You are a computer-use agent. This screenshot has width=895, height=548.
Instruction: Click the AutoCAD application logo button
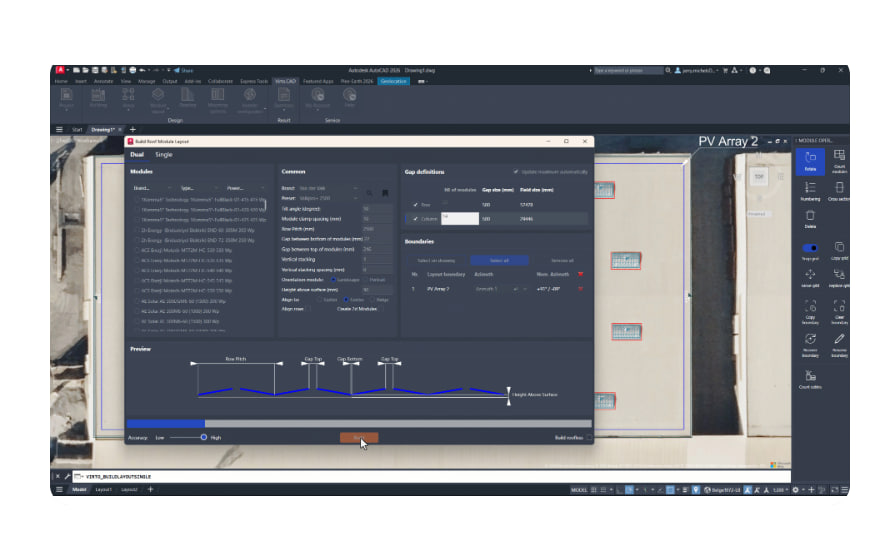click(x=60, y=70)
